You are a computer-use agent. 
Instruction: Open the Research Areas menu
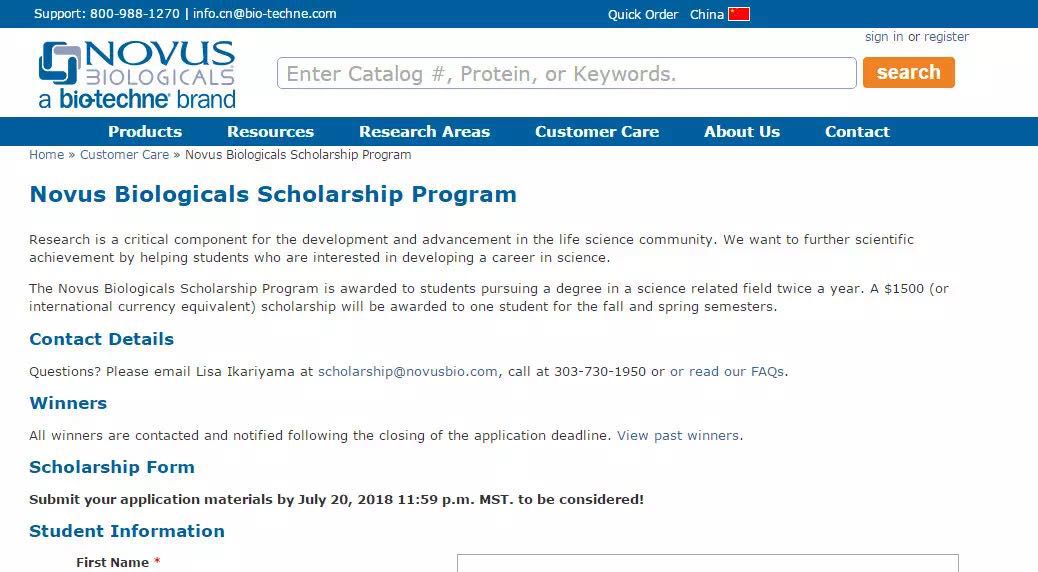pyautogui.click(x=424, y=132)
